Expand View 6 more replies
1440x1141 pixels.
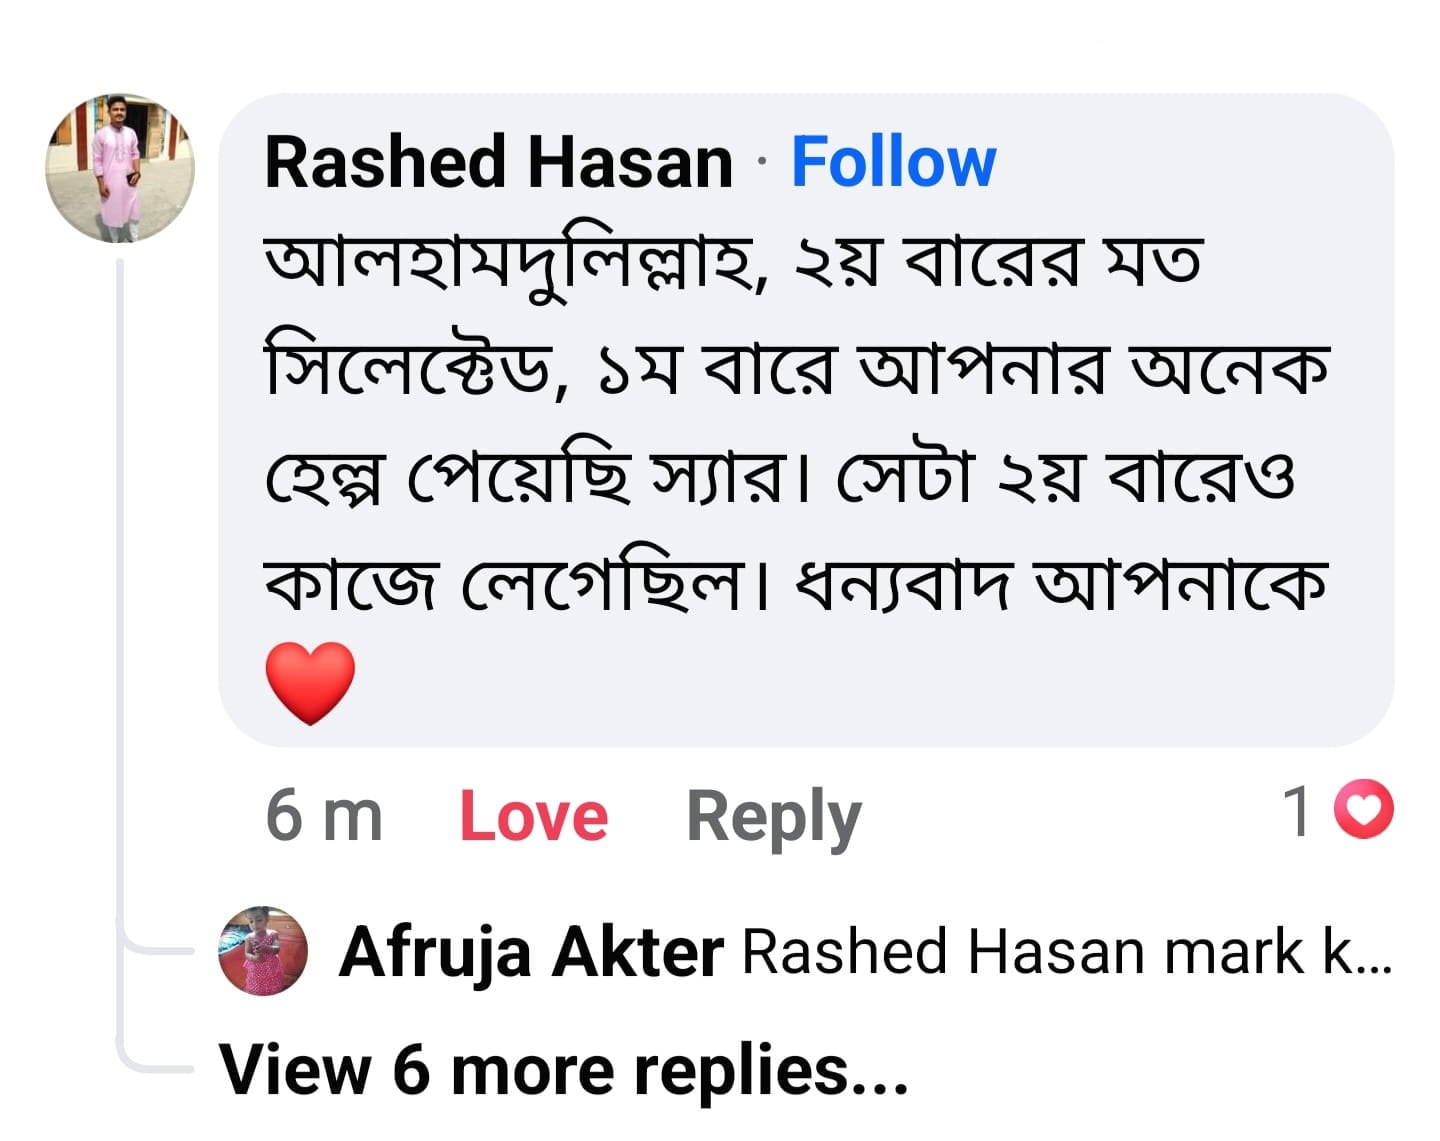coord(563,1069)
